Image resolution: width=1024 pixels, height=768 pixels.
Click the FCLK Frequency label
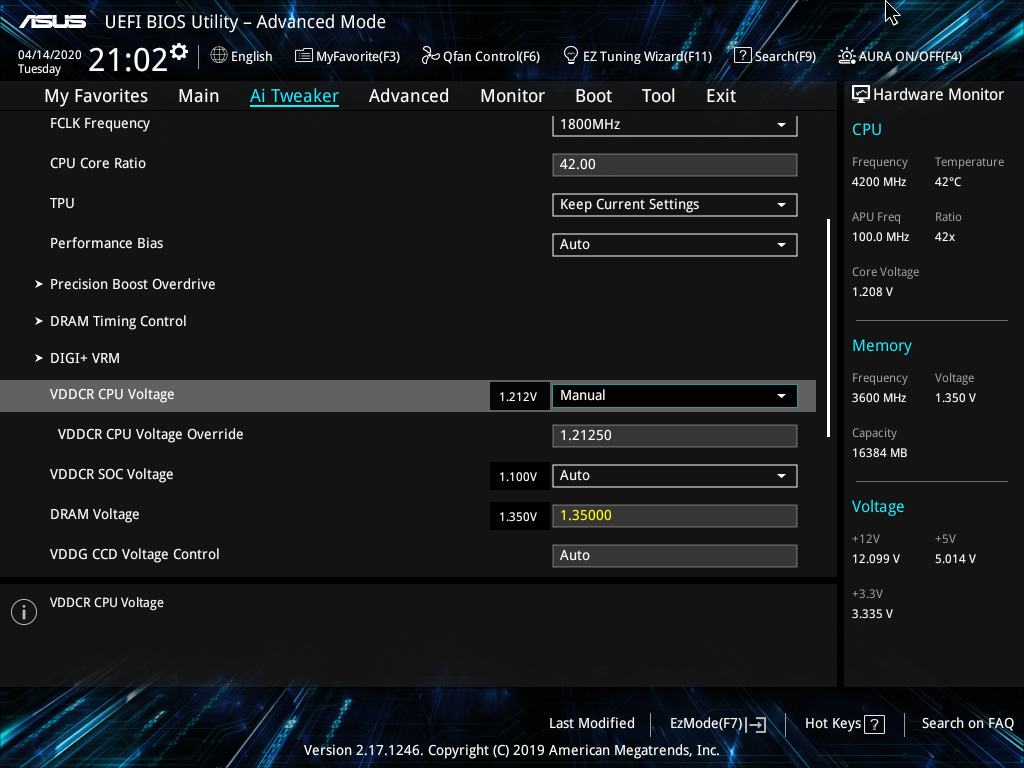pyautogui.click(x=100, y=123)
